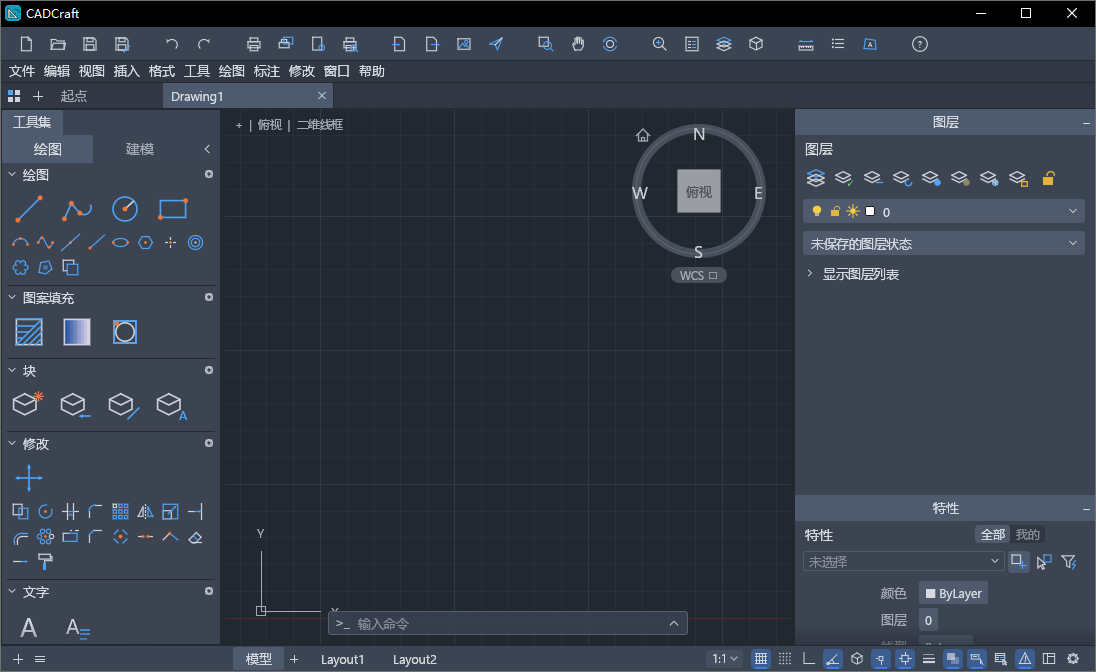Toggle snap mode dotted grid icon
Image resolution: width=1096 pixels, height=672 pixels.
pyautogui.click(x=785, y=659)
